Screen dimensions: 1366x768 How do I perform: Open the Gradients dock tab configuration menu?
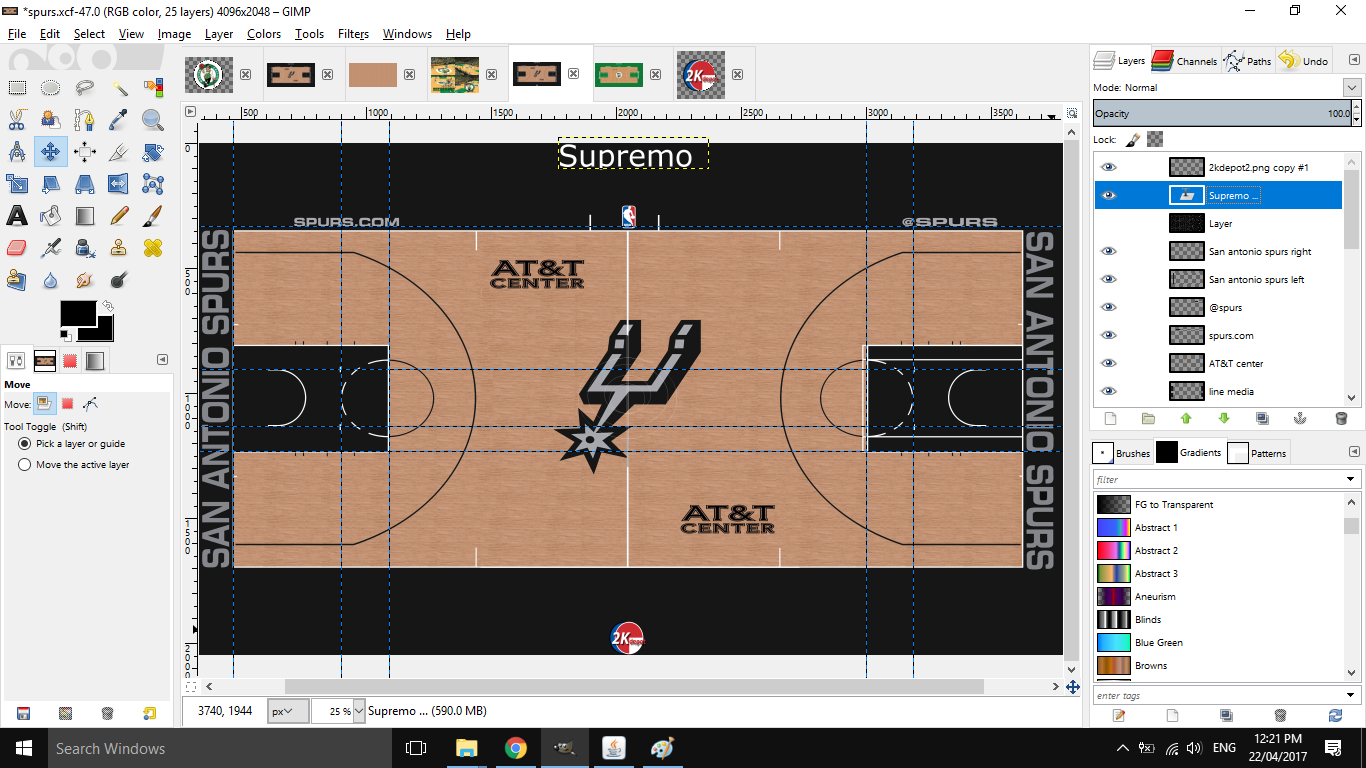point(1354,452)
